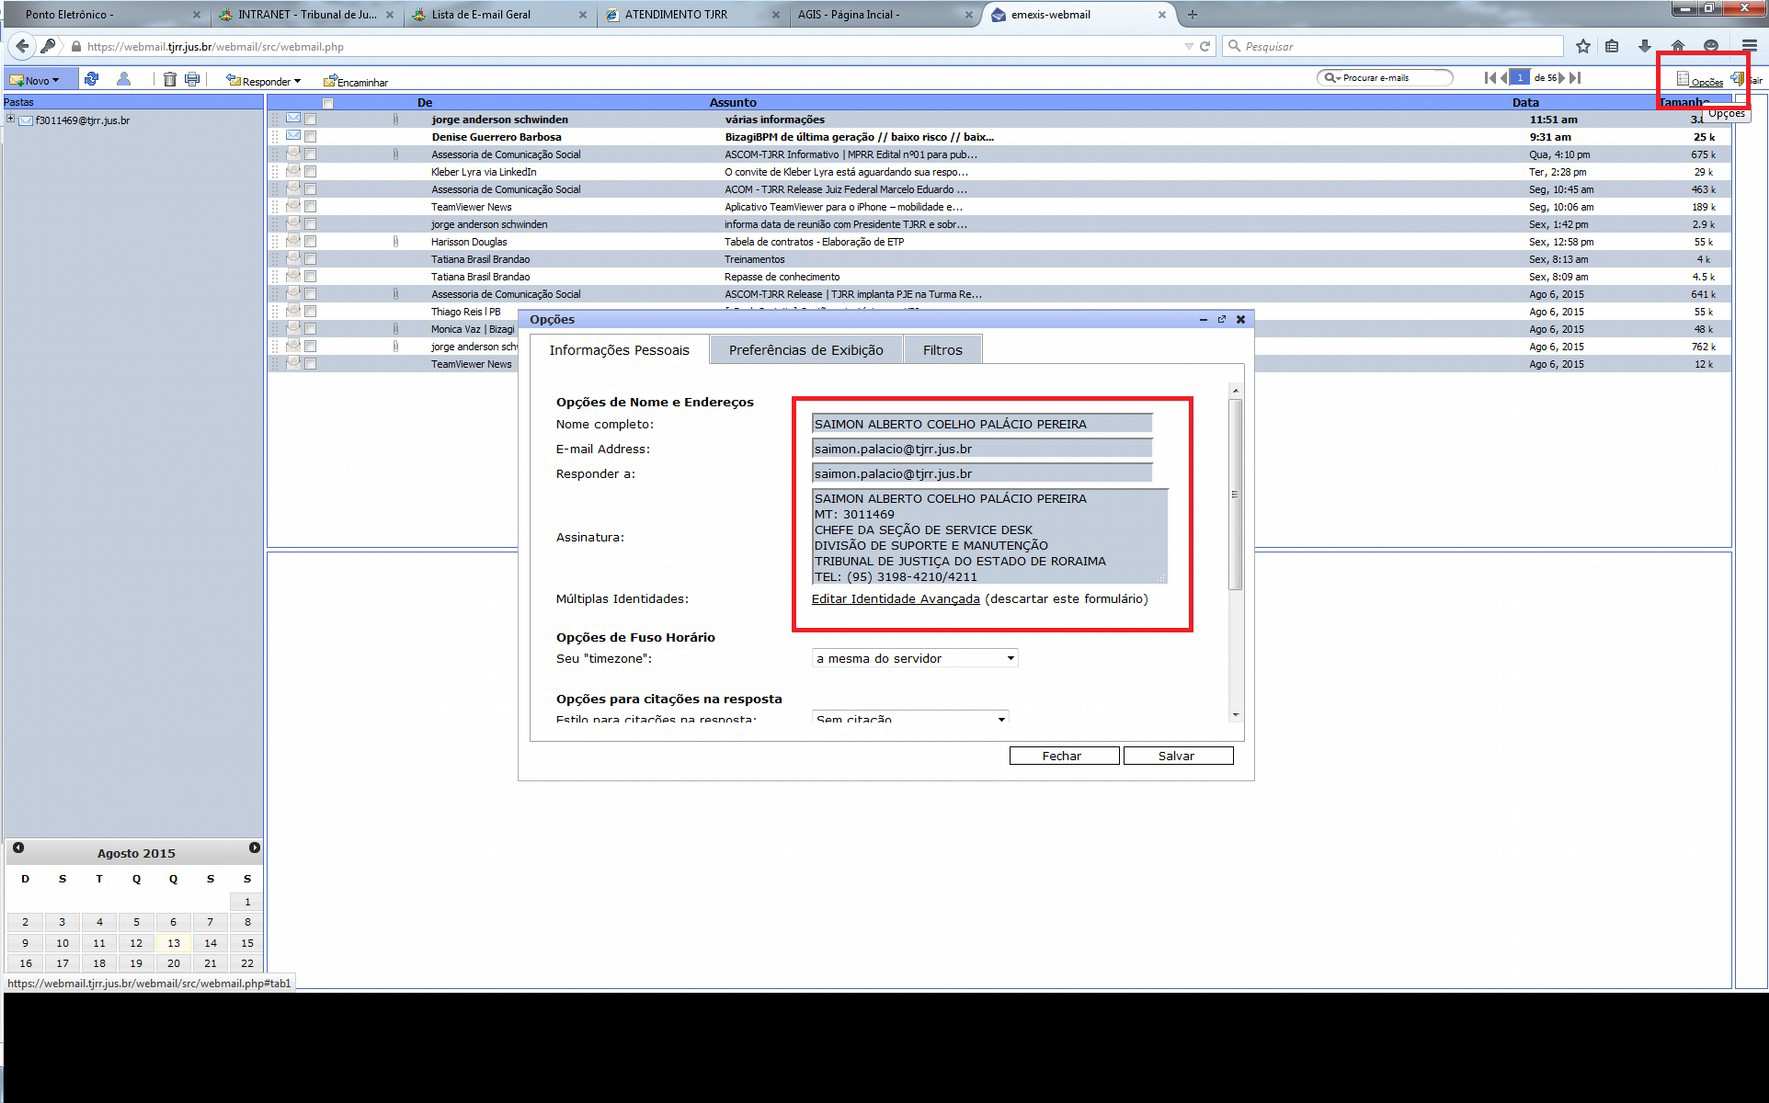Expand the f3011469@tjrr.jus.br folder tree
1769x1103 pixels.
point(10,119)
